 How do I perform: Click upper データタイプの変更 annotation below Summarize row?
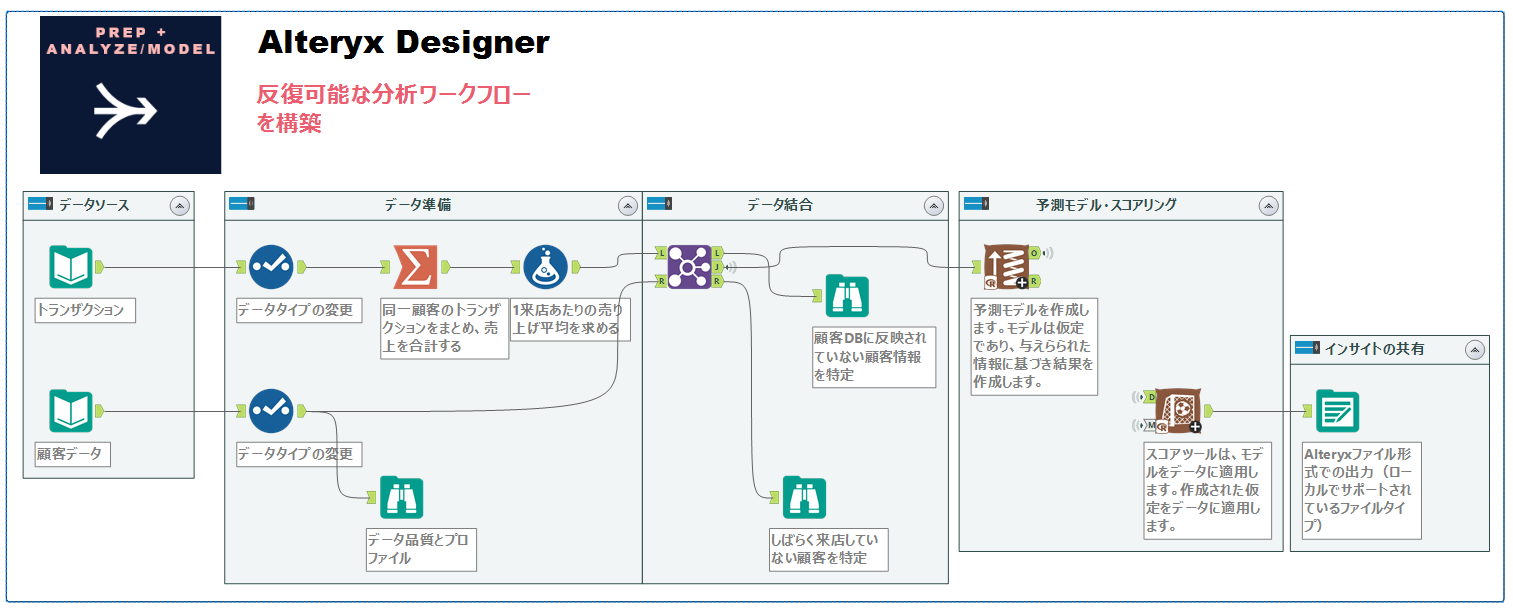coord(298,310)
